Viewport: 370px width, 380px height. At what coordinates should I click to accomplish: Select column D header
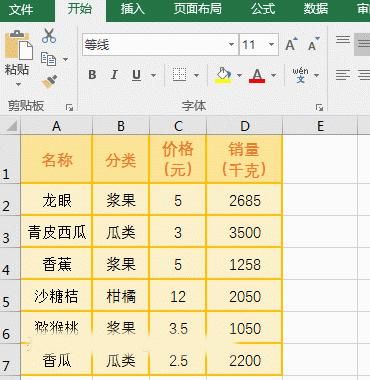245,126
